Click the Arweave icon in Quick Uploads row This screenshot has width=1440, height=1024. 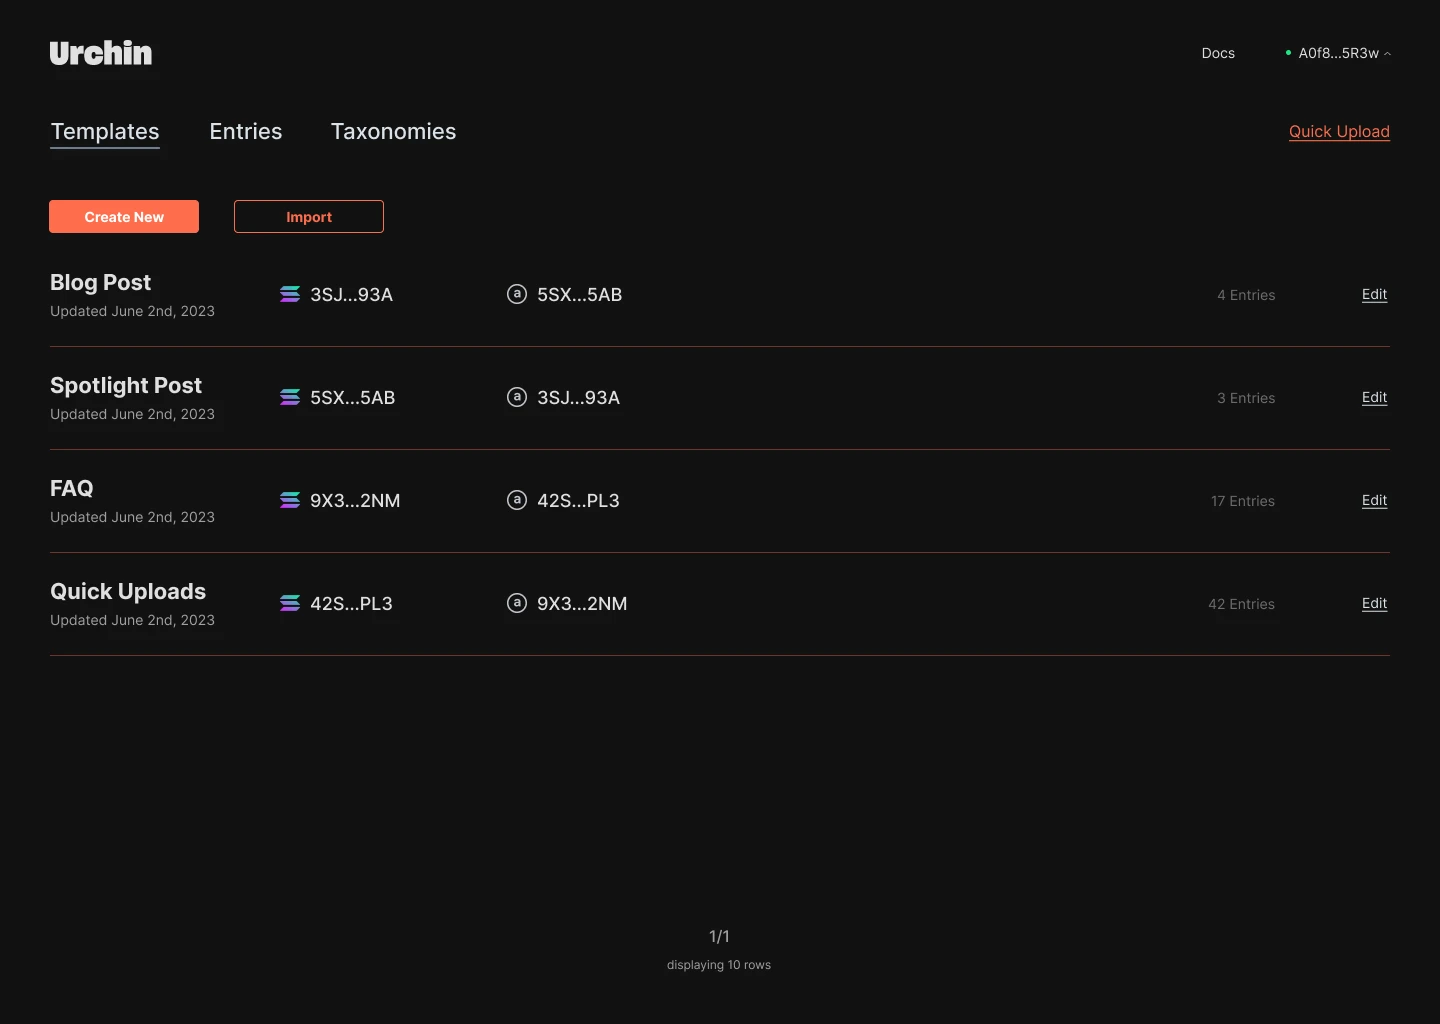pos(516,603)
